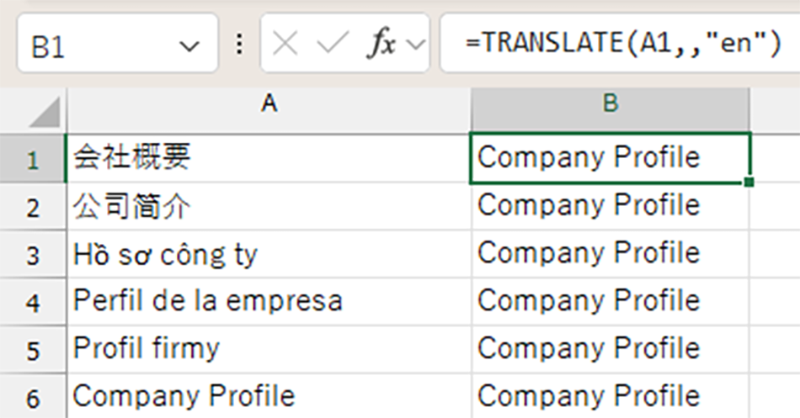Select row 4 header

pos(32,301)
